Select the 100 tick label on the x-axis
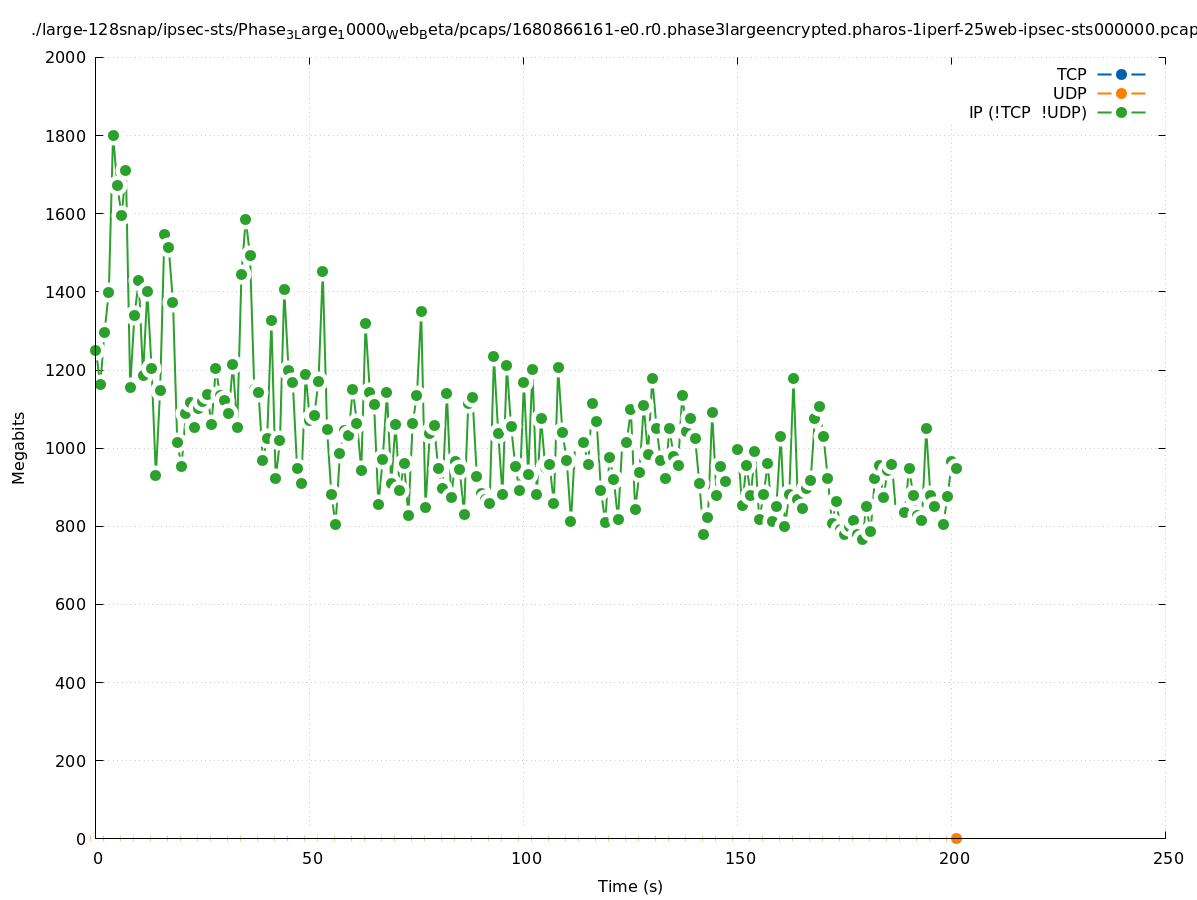This screenshot has height=900, width=1197. point(525,858)
